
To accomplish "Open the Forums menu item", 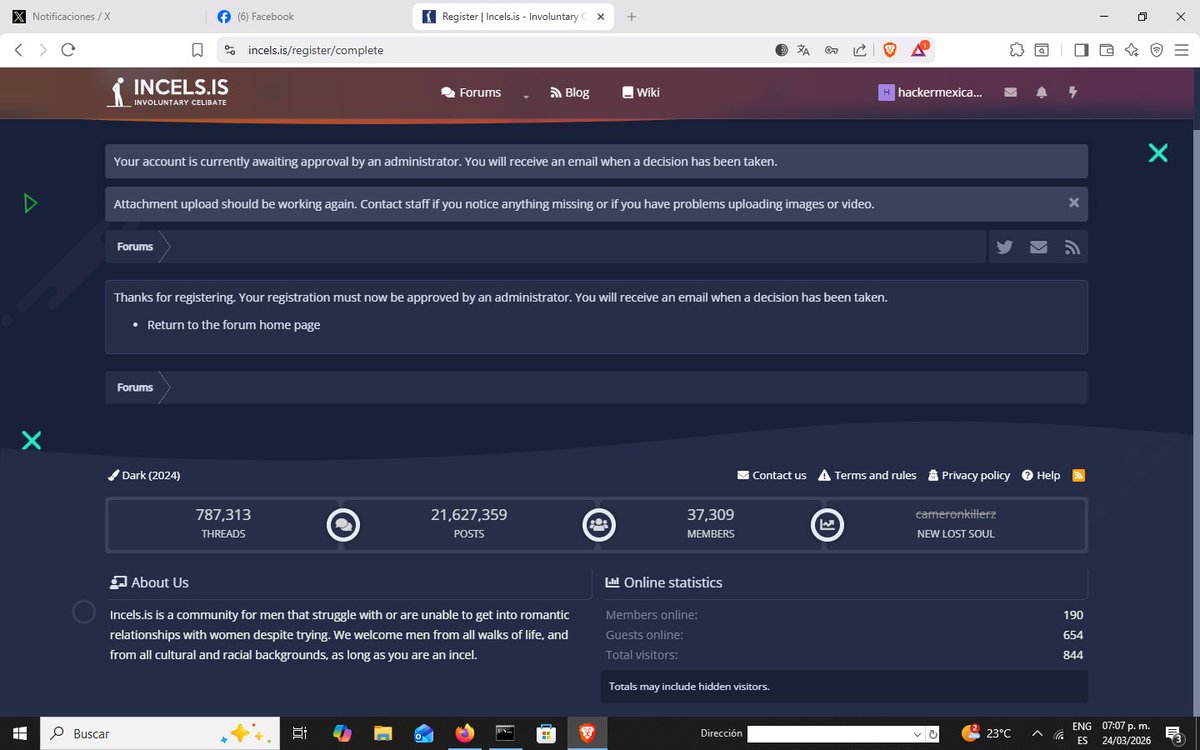I will pyautogui.click(x=471, y=92).
